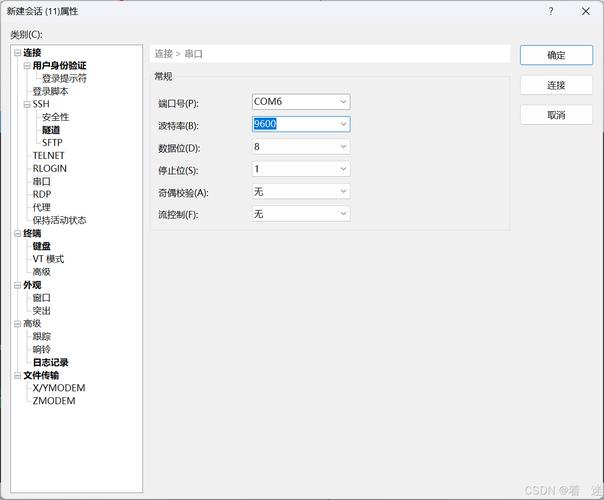Collapse the SSH tree node
Screen dimensions: 604x500
(27, 104)
